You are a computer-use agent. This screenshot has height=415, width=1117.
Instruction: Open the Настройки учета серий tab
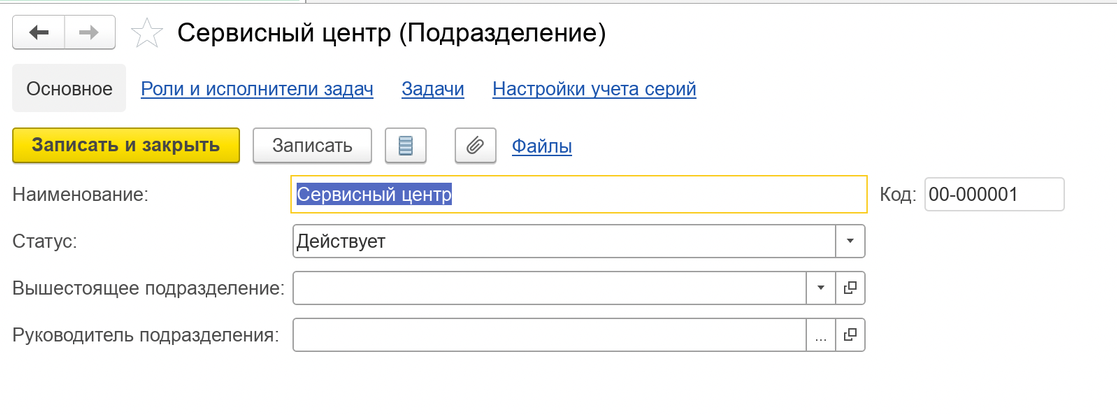594,89
